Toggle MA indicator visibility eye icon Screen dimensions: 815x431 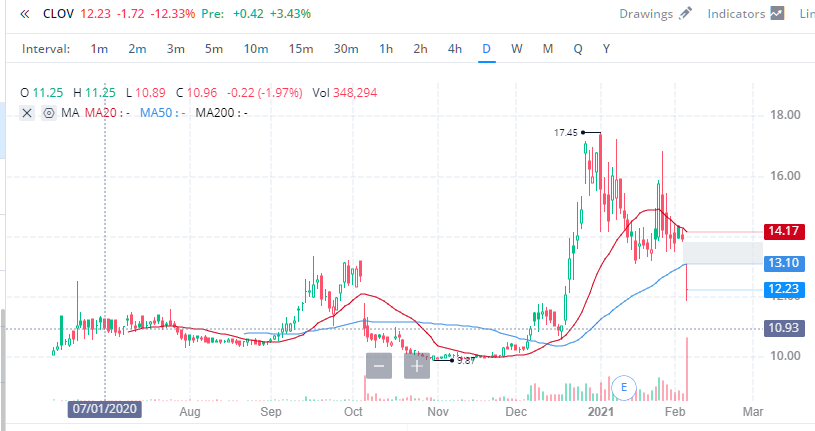point(49,113)
